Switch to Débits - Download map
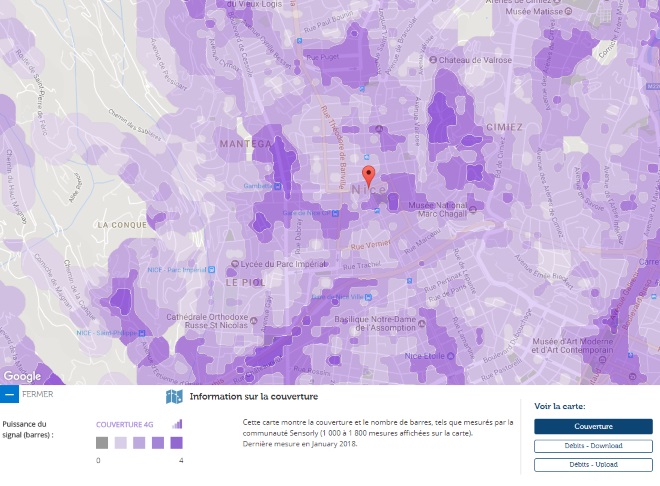Screen dimensions: 660x486 (x=593, y=446)
